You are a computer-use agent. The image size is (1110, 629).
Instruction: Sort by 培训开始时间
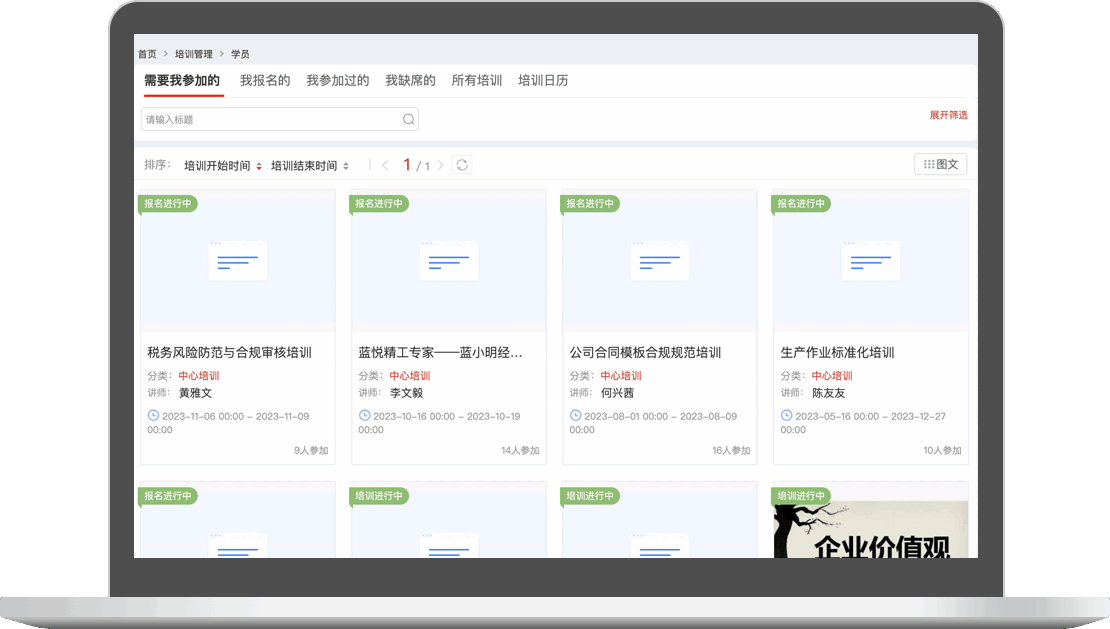click(x=222, y=166)
